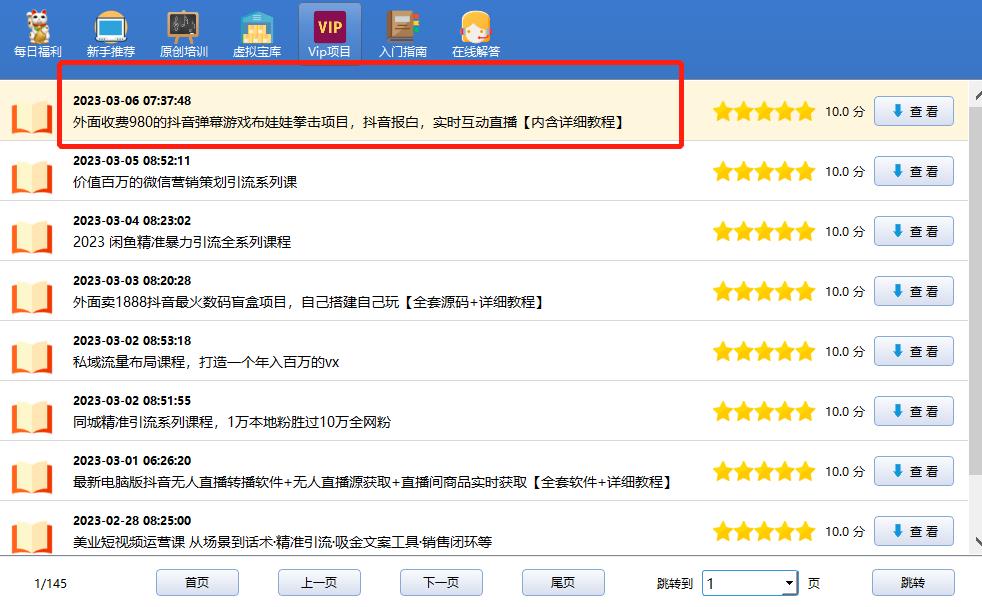The height and width of the screenshot is (607, 982).
Task: Click book icon of 美业短视频运营课 row
Action: (x=32, y=537)
